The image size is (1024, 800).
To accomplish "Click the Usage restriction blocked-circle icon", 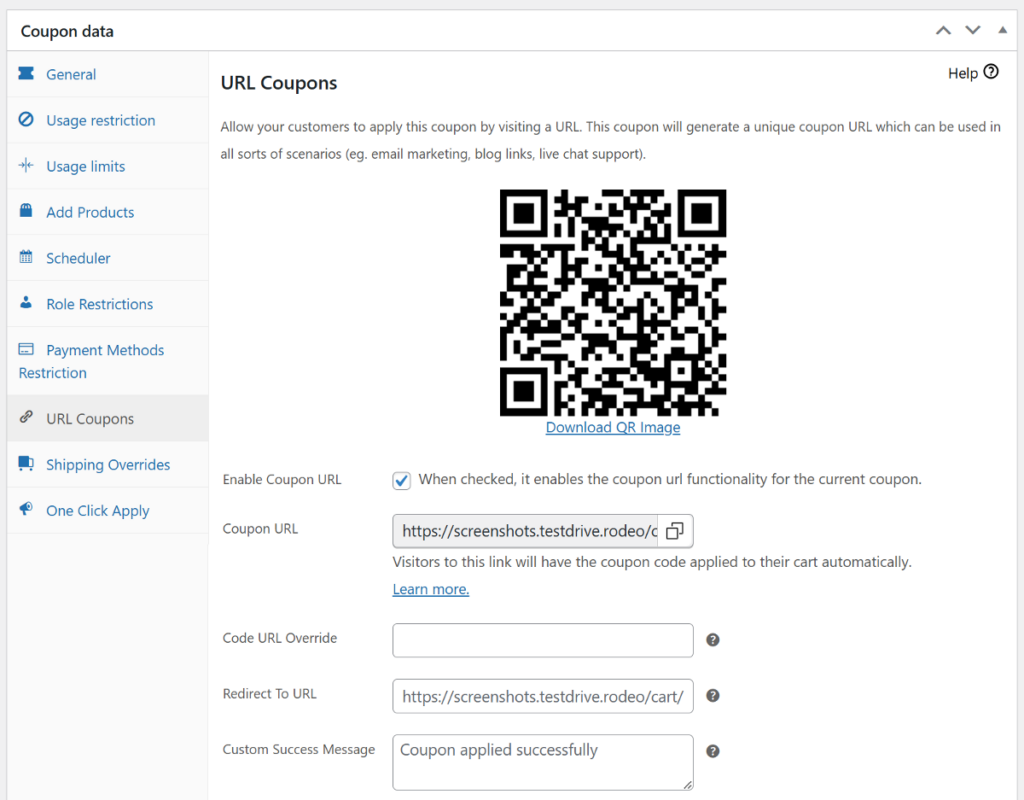I will pos(28,120).
